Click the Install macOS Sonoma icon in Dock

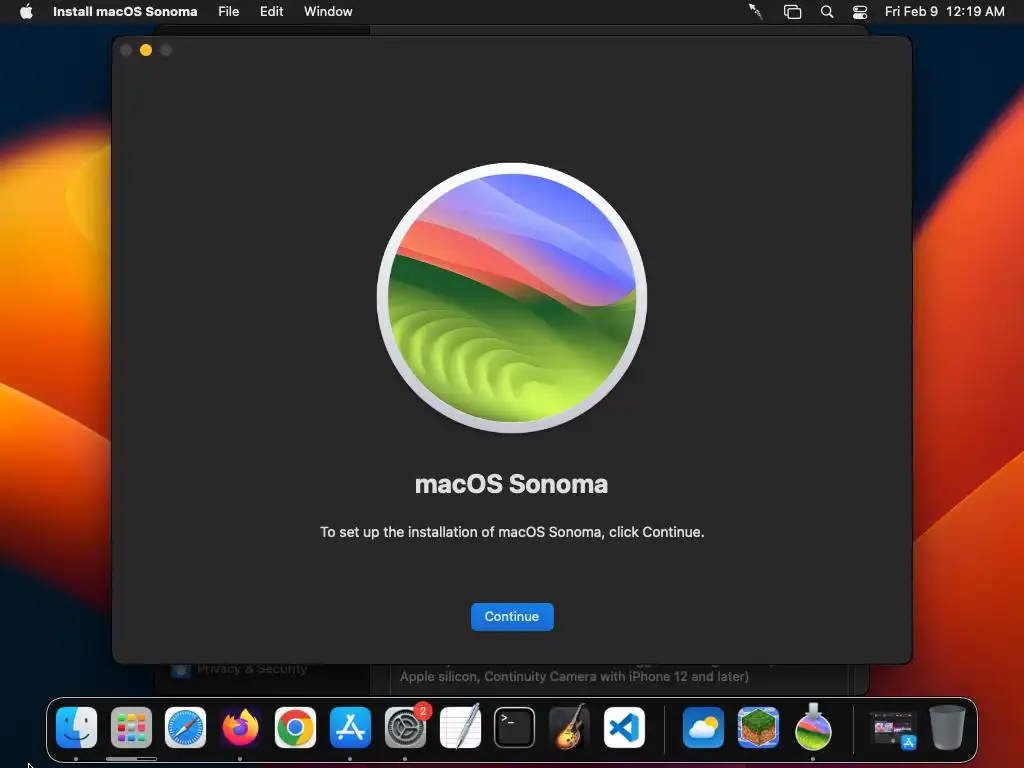pos(813,728)
